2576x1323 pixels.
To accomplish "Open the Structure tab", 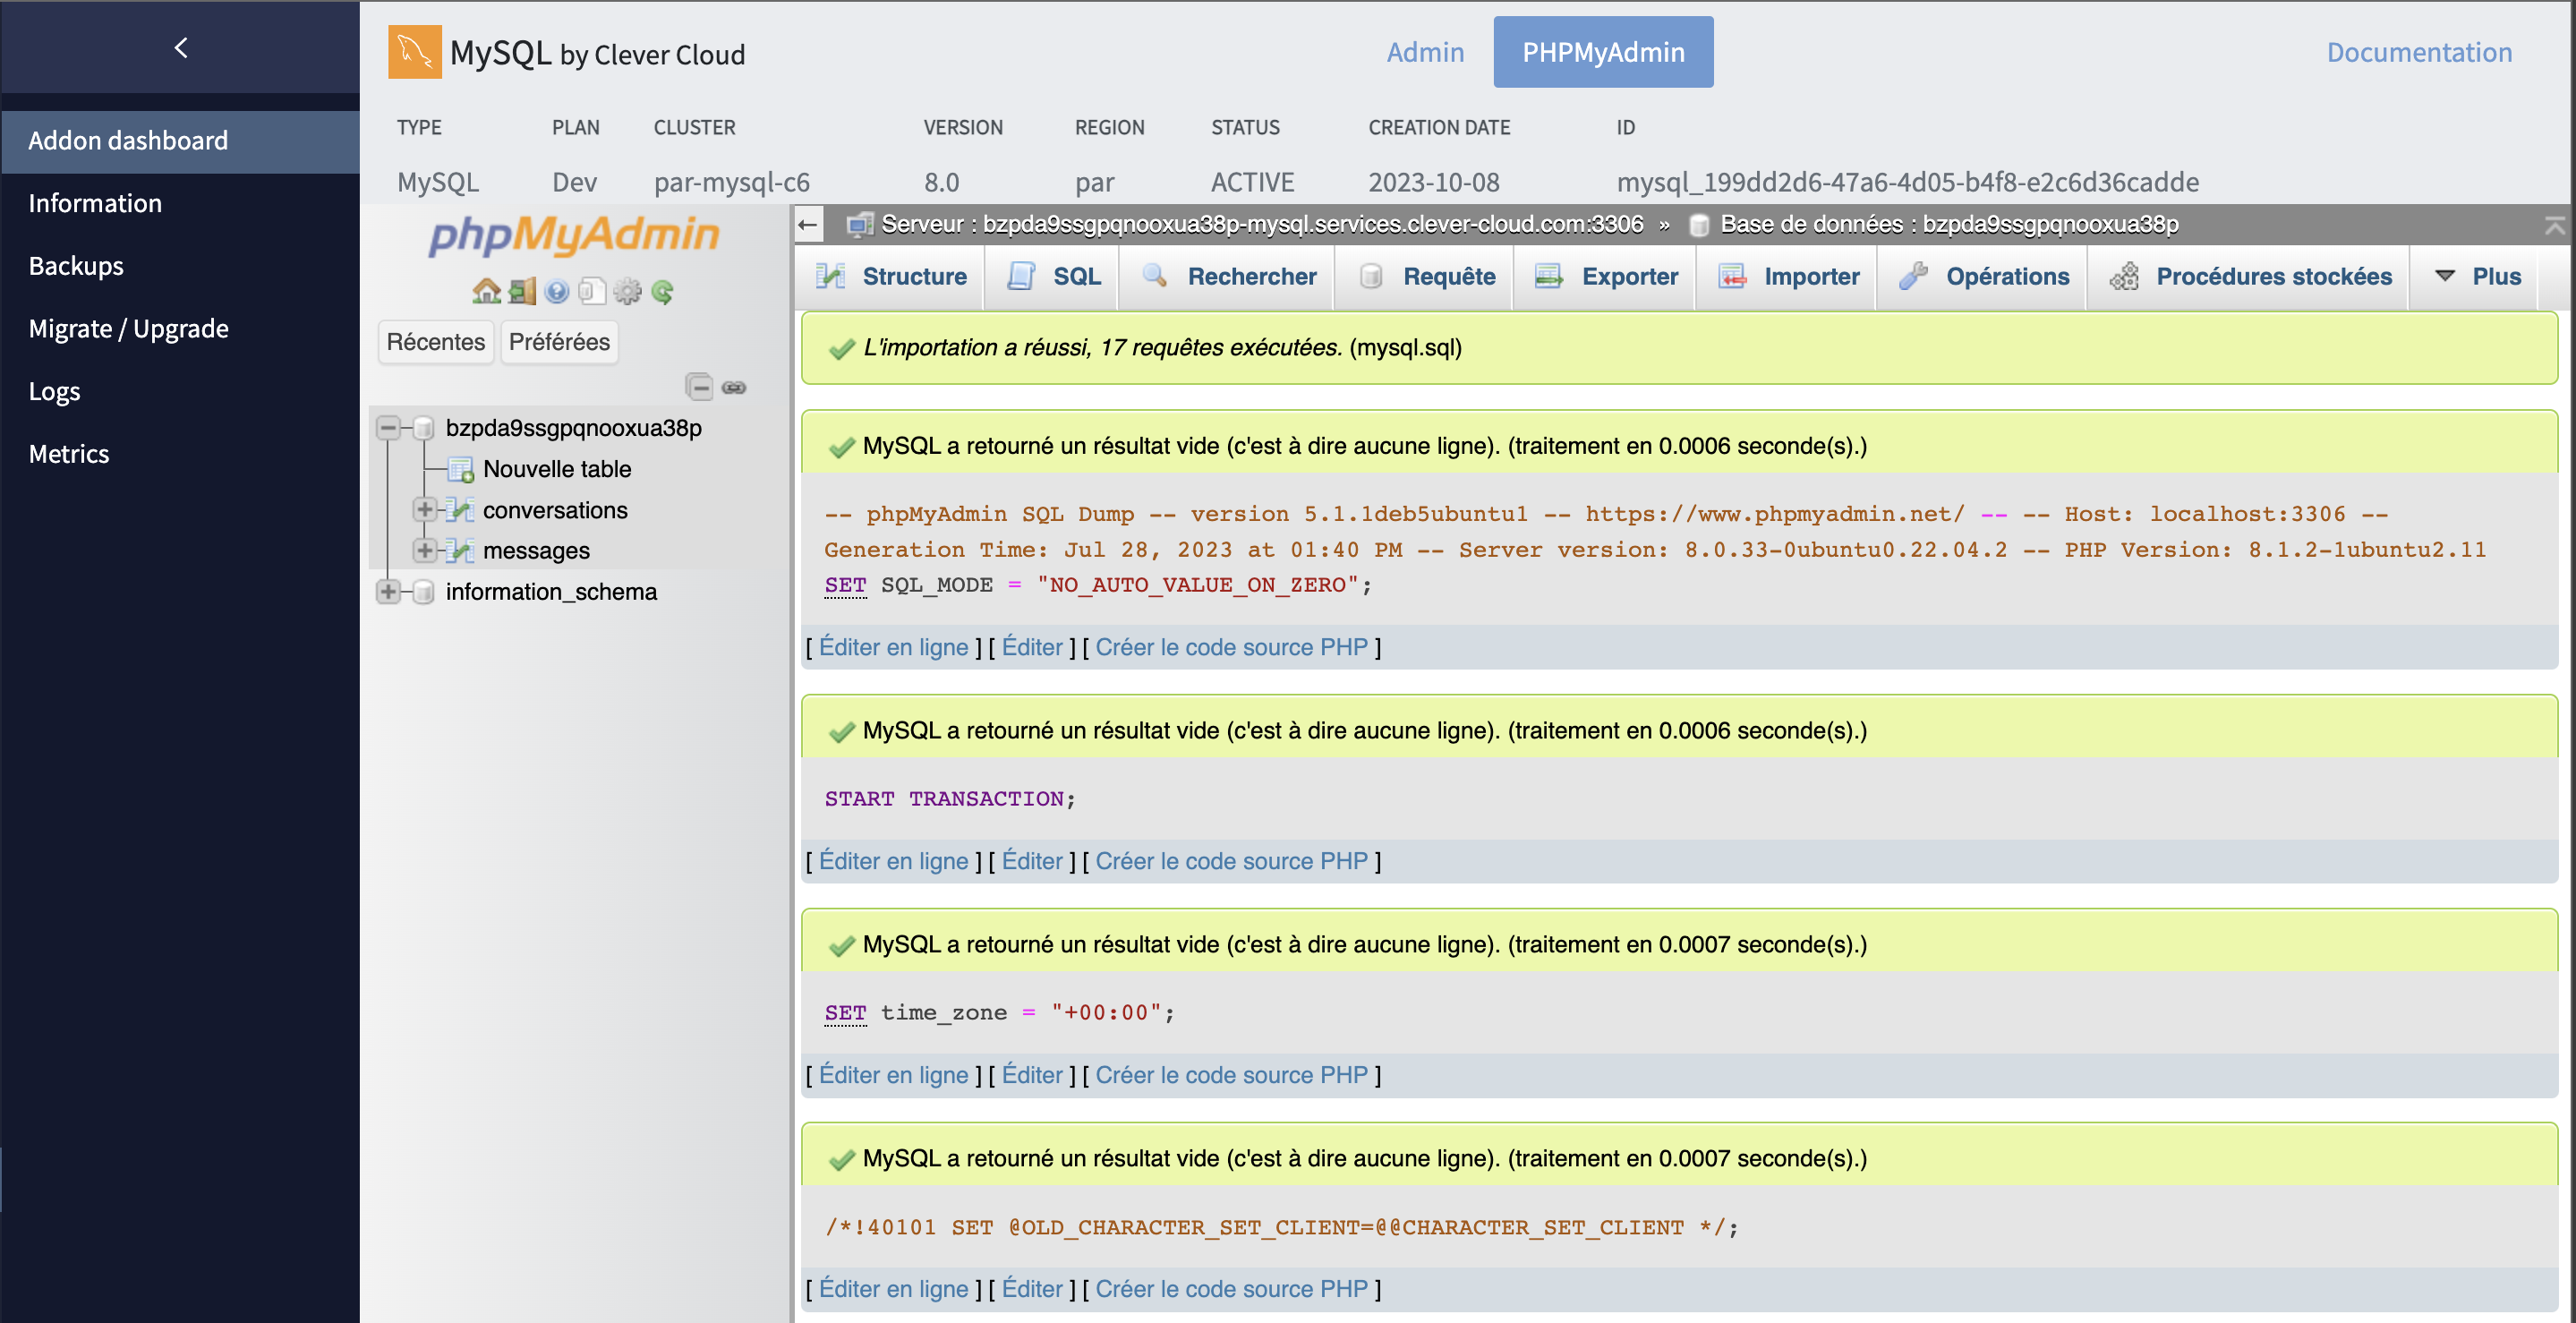I will coord(891,277).
